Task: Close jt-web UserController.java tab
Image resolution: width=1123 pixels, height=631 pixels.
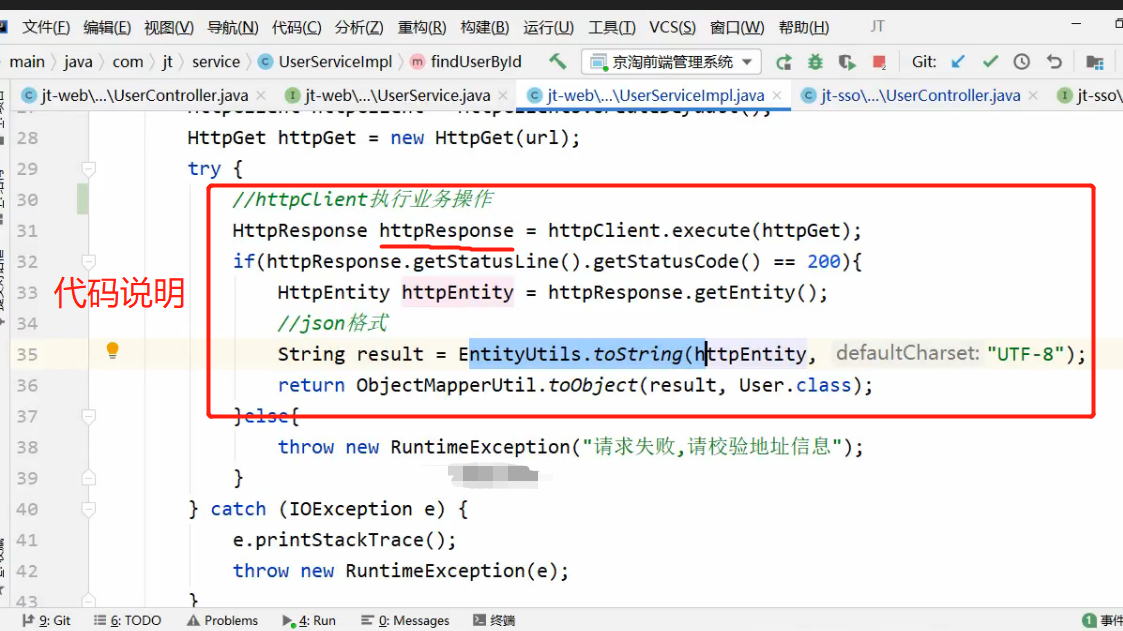Action: tap(261, 95)
